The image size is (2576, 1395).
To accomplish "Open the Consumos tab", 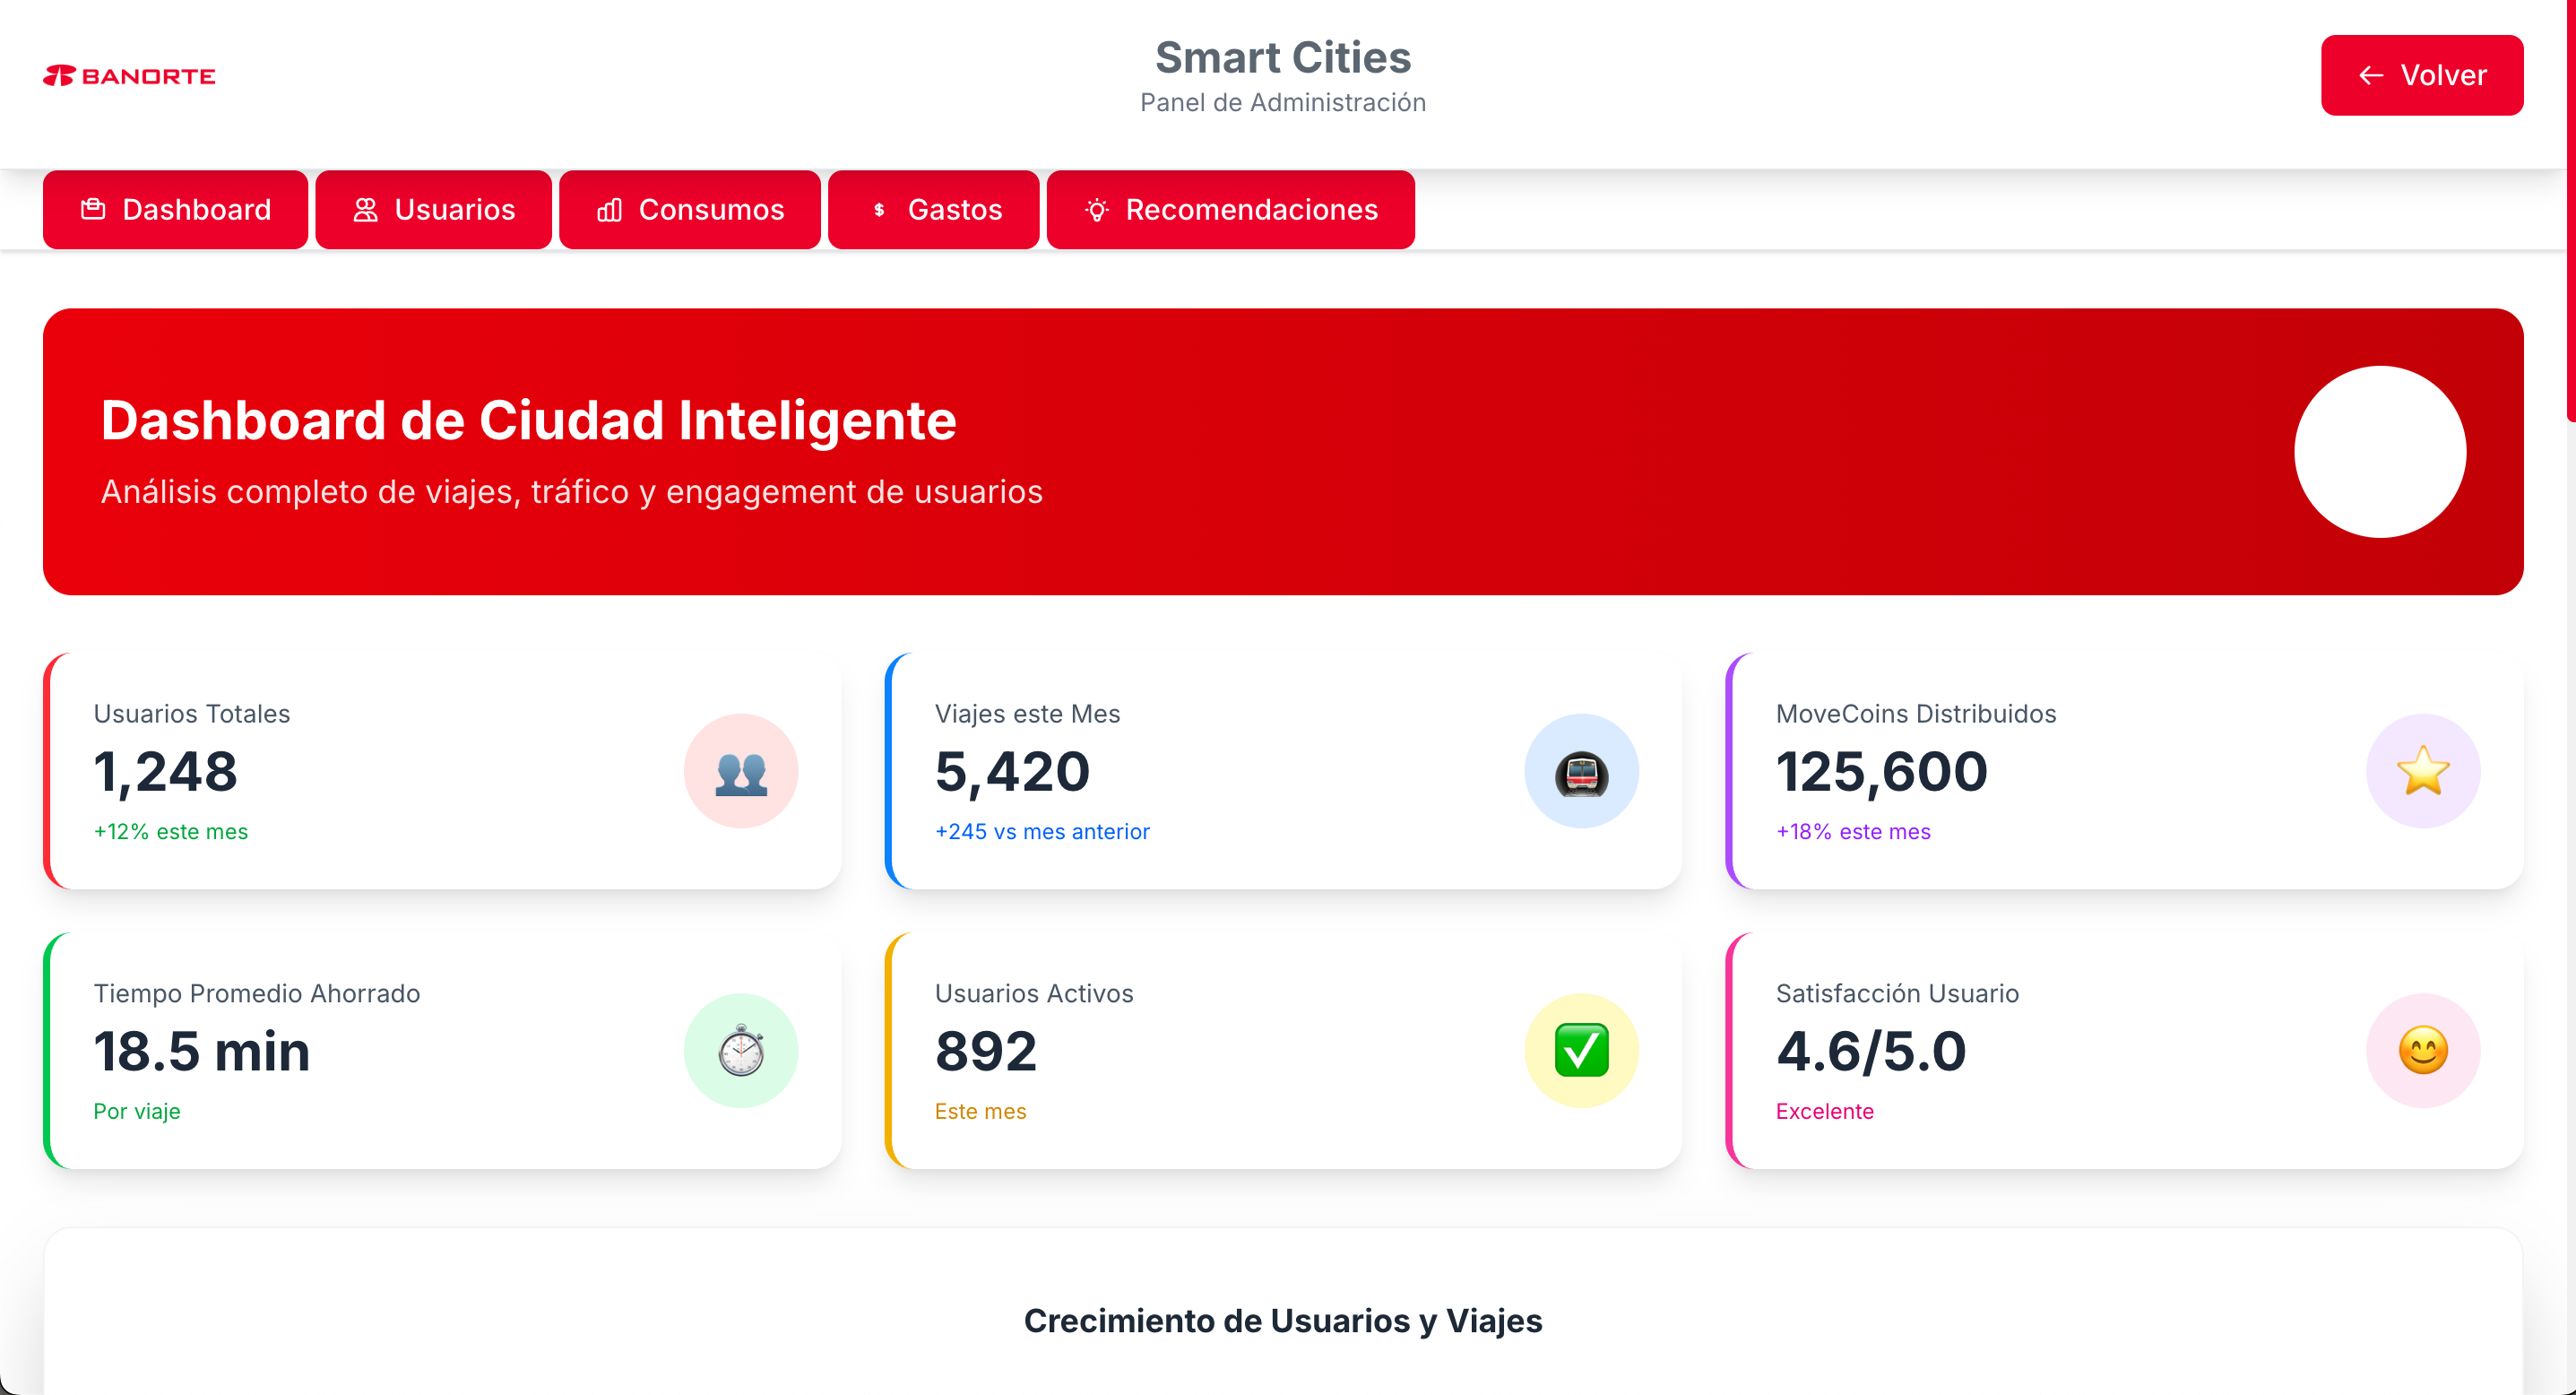I will (689, 209).
